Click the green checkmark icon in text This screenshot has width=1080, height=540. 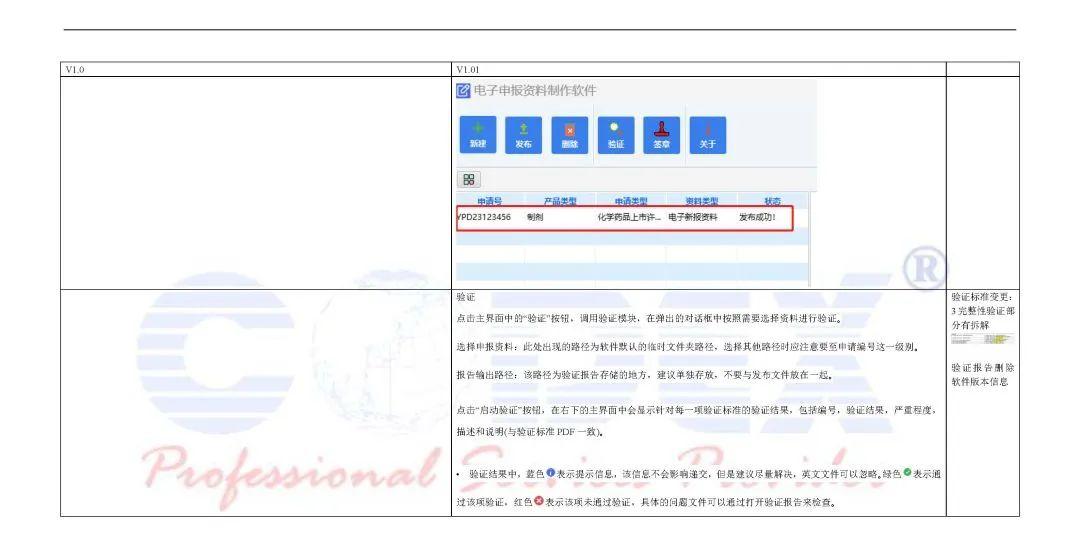[x=907, y=473]
